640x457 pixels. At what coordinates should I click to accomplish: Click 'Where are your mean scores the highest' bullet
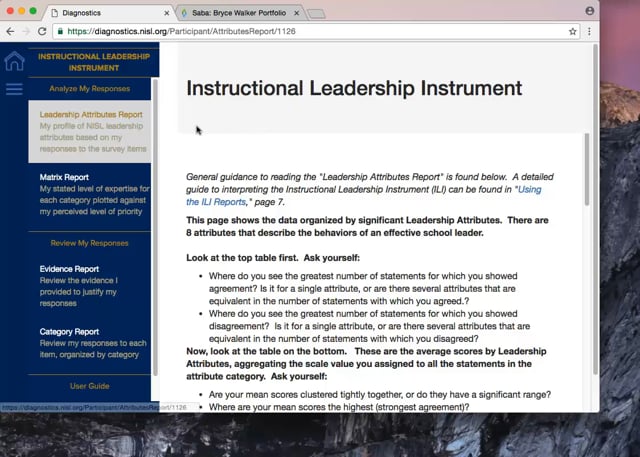tap(339, 407)
